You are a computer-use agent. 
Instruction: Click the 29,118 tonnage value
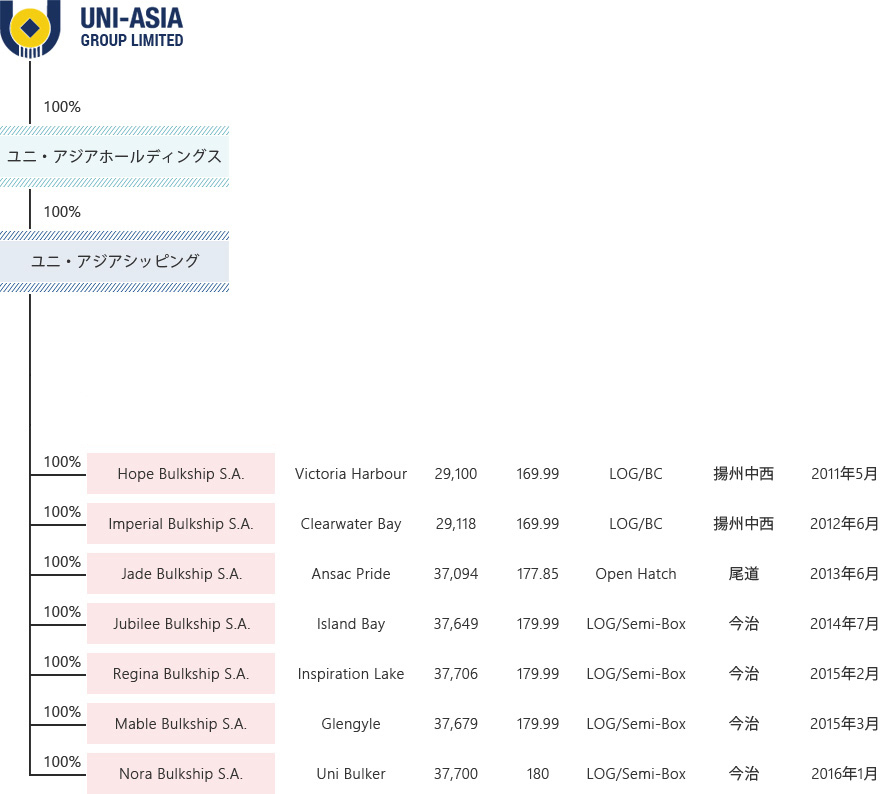click(x=456, y=524)
